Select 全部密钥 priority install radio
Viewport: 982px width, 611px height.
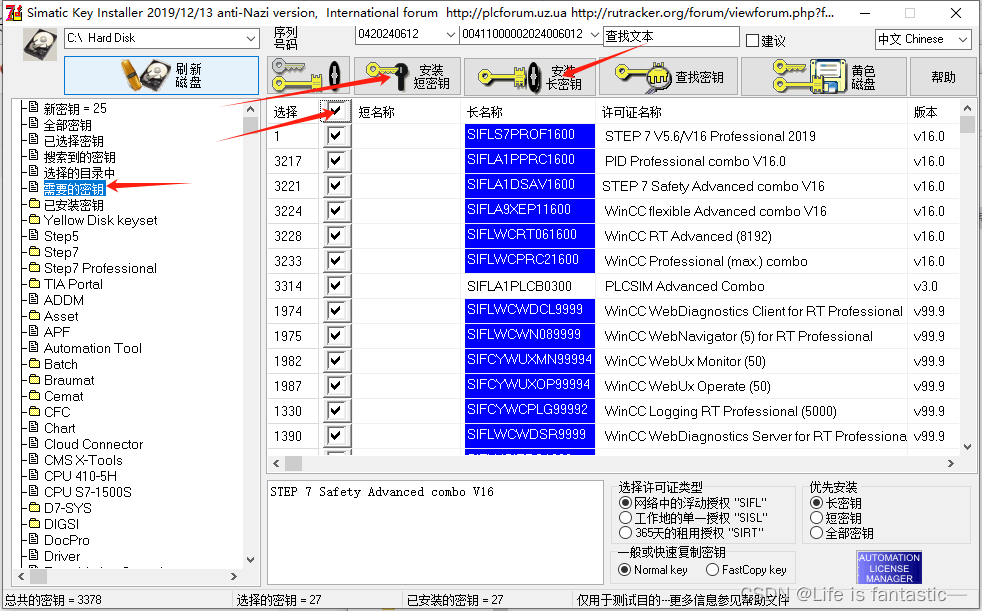(x=816, y=533)
